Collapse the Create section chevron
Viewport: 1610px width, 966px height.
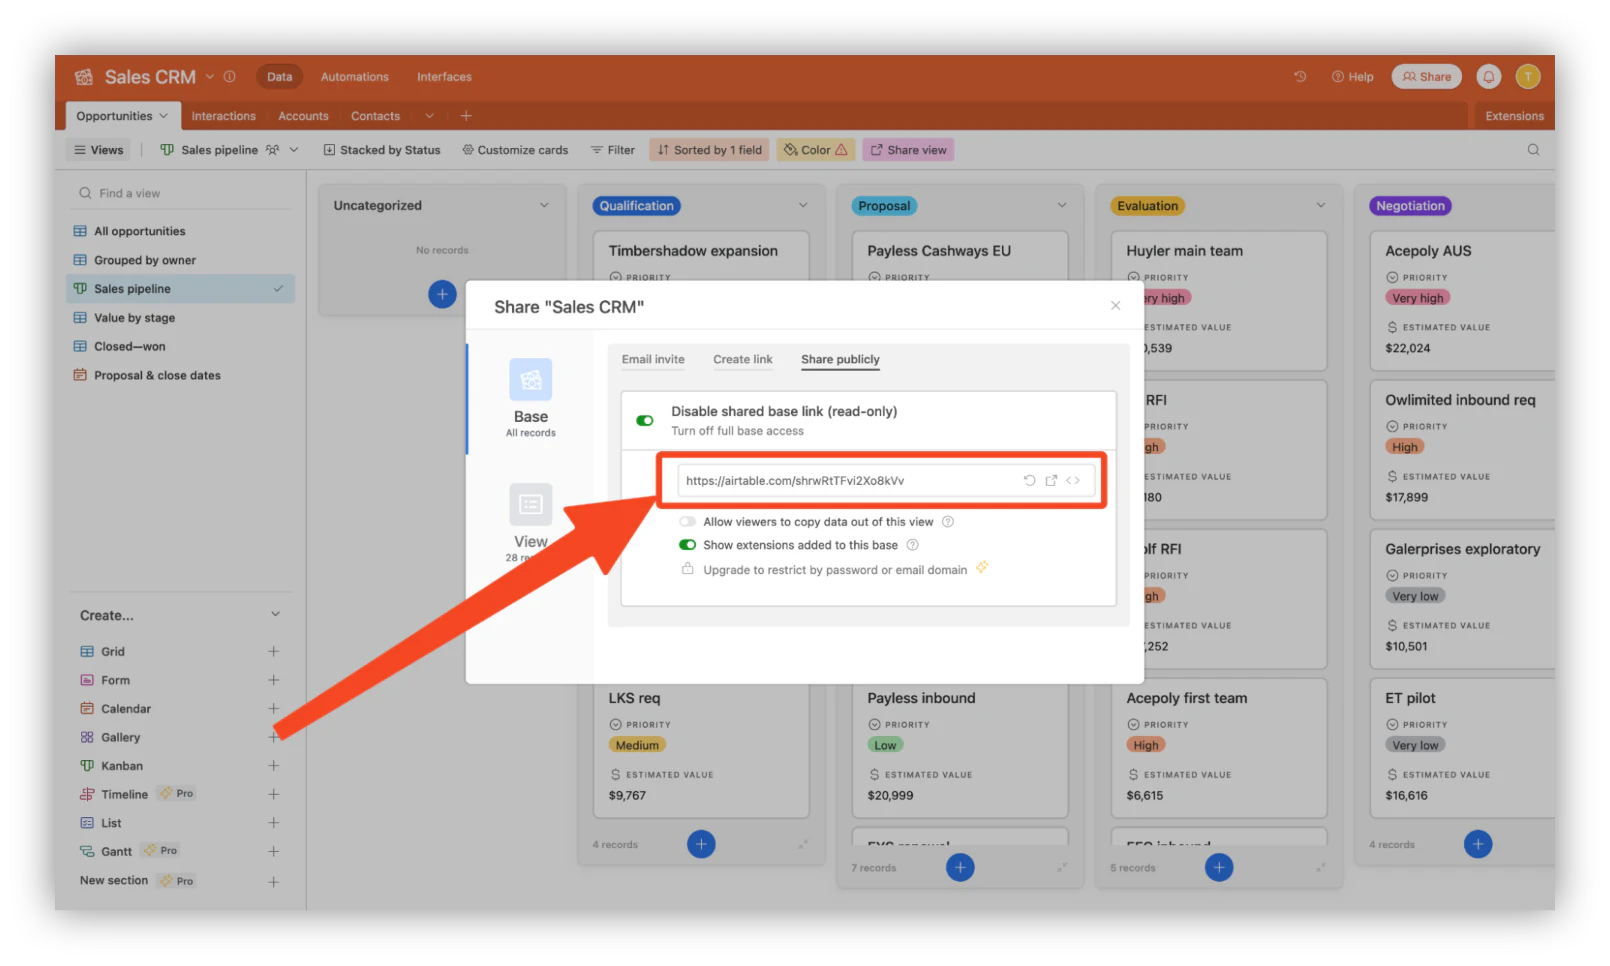coord(275,615)
